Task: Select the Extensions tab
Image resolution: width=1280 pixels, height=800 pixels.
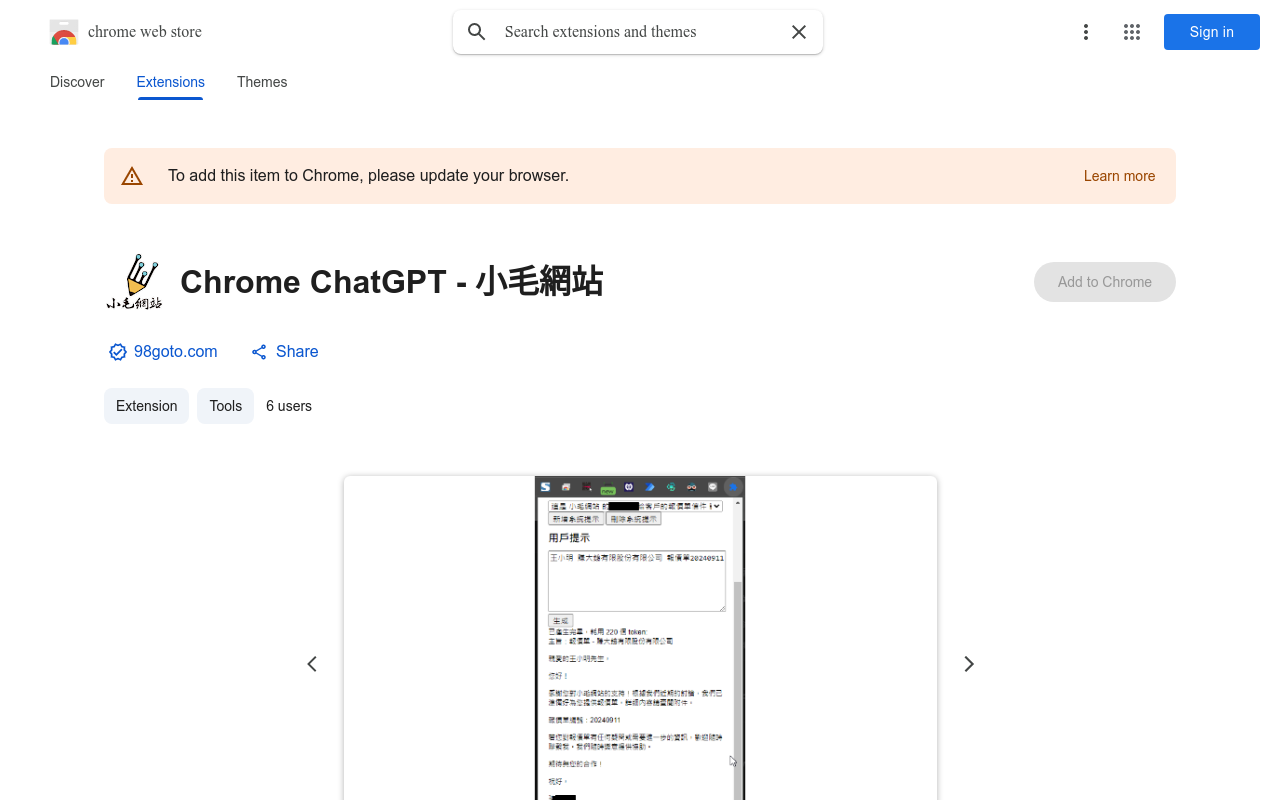Action: tap(171, 82)
